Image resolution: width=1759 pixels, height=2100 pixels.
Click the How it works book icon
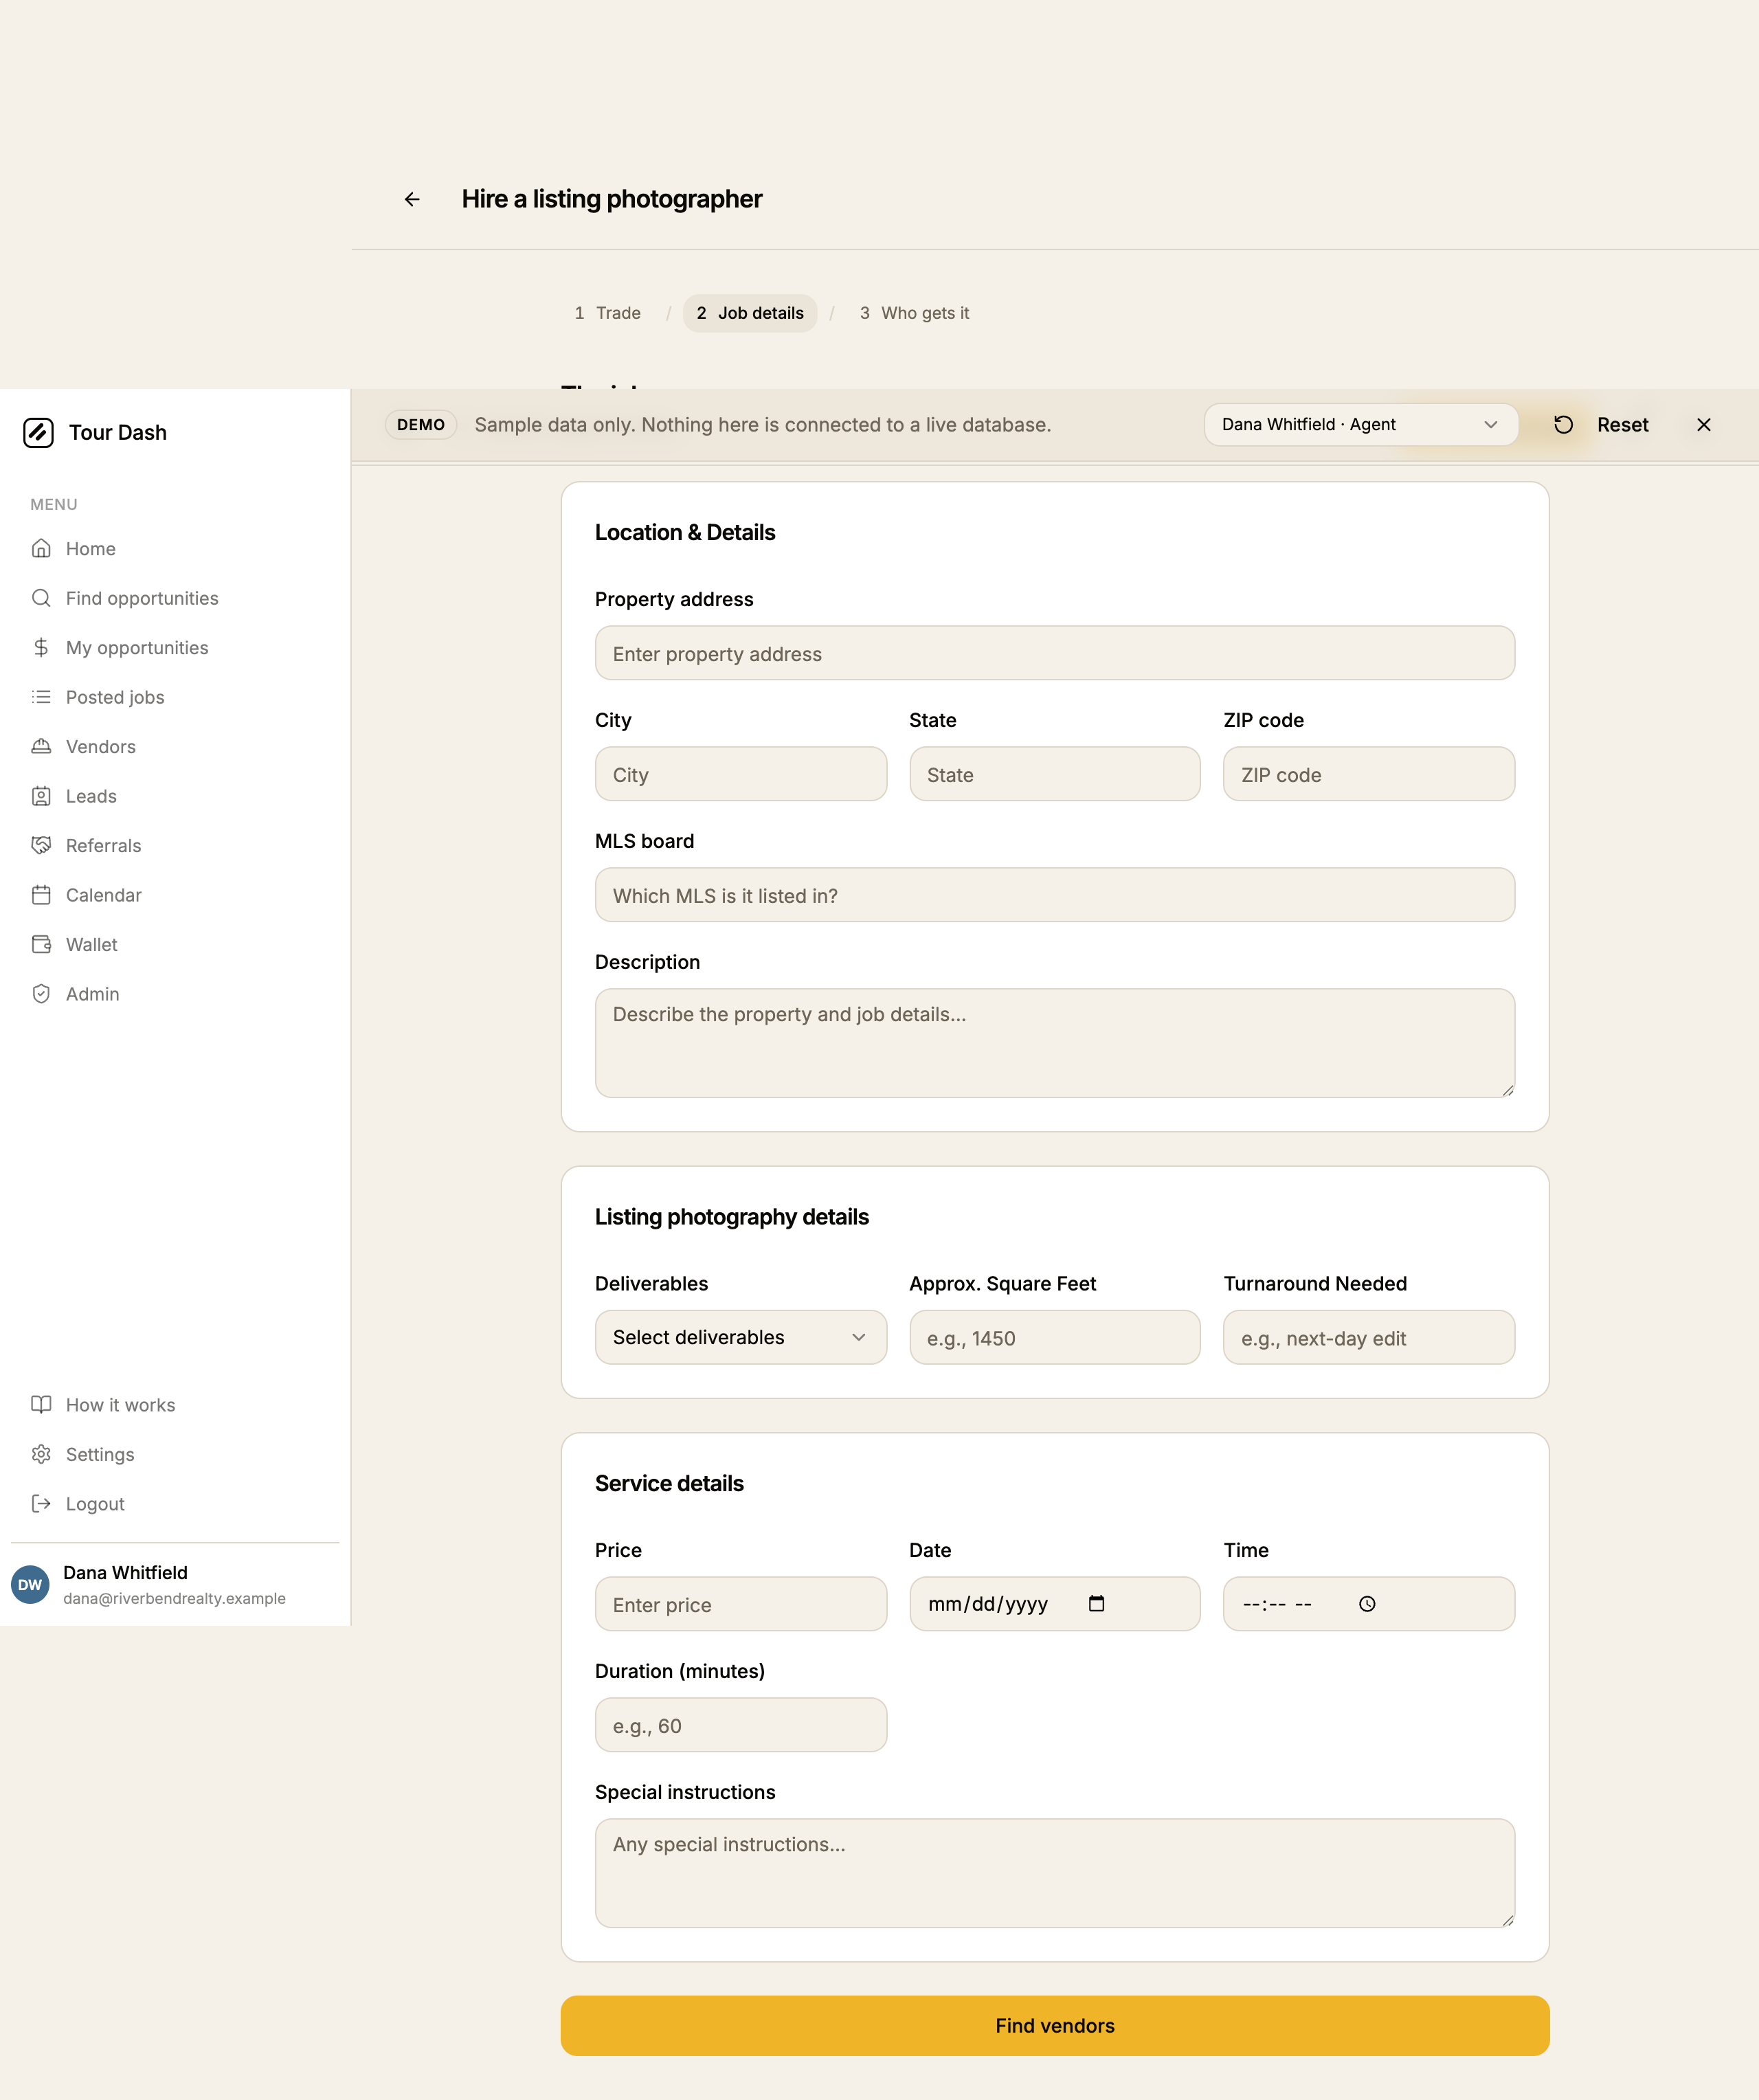[x=41, y=1404]
